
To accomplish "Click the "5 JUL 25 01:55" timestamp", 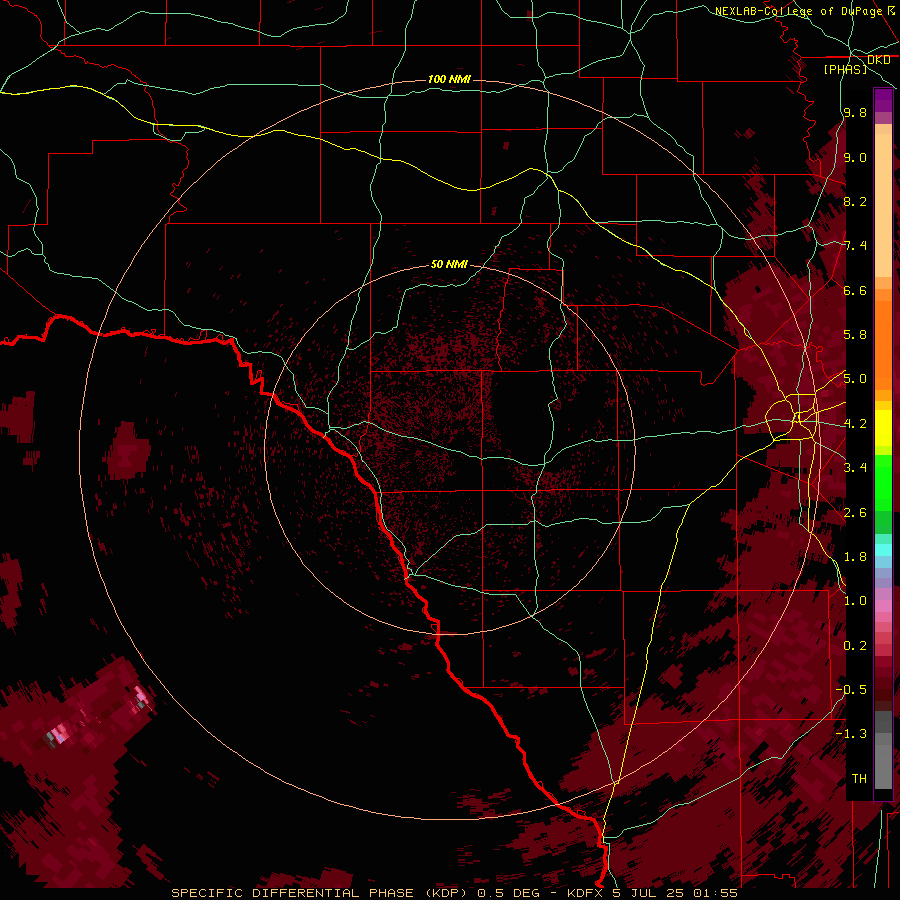I will click(674, 893).
